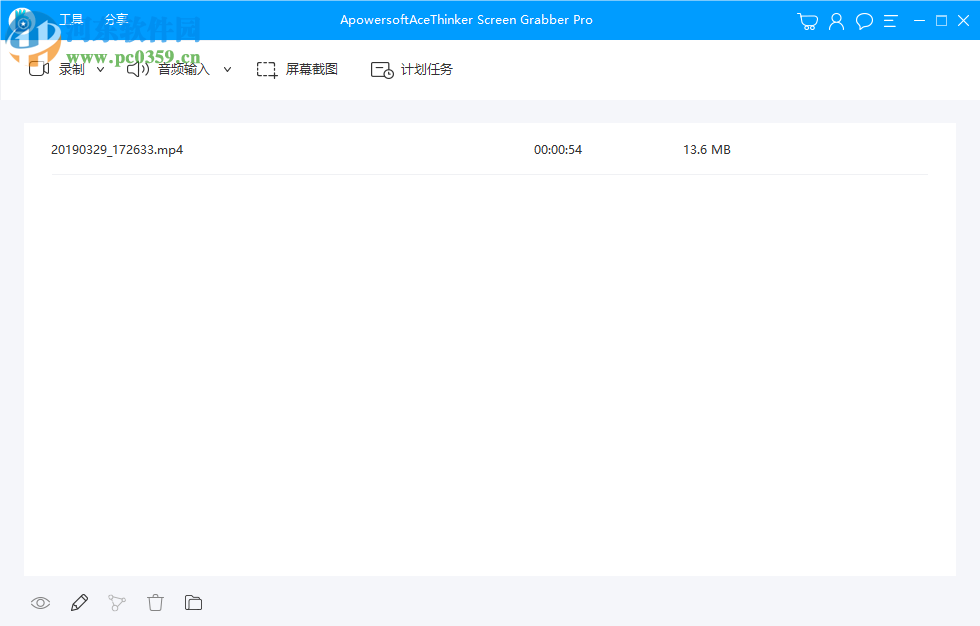980x626 pixels.
Task: Click the 录制 record camera icon
Action: pyautogui.click(x=38, y=68)
